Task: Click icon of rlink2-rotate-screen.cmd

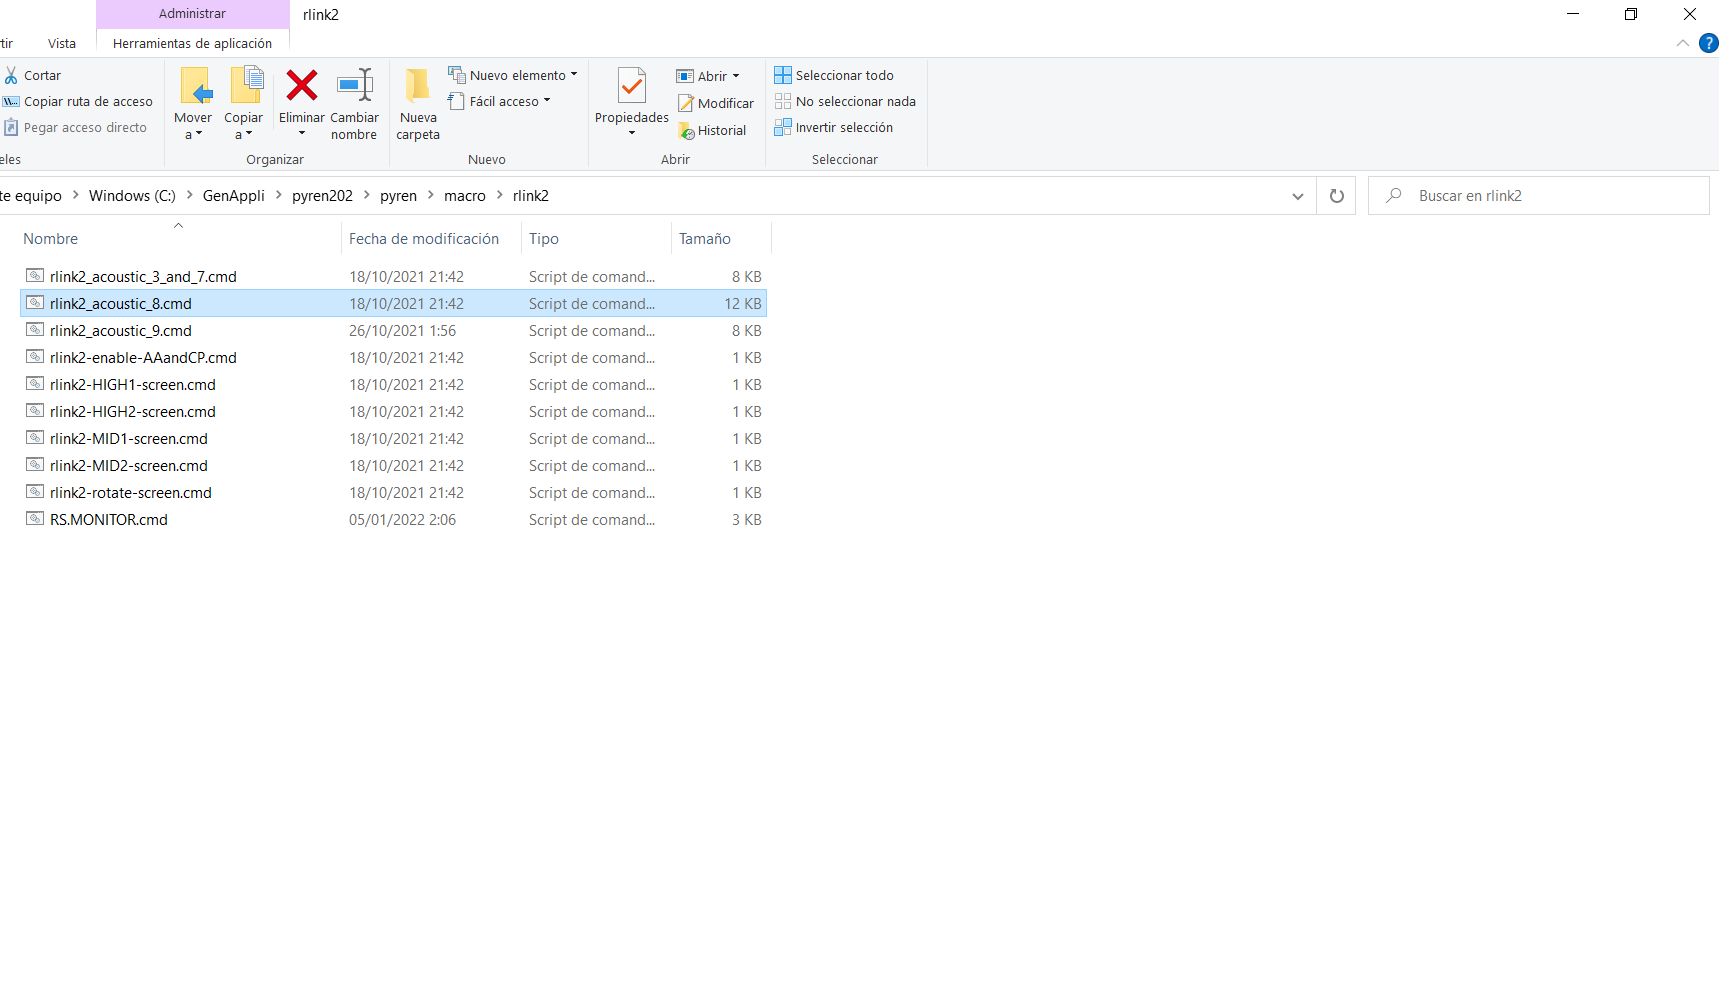Action: click(x=35, y=492)
